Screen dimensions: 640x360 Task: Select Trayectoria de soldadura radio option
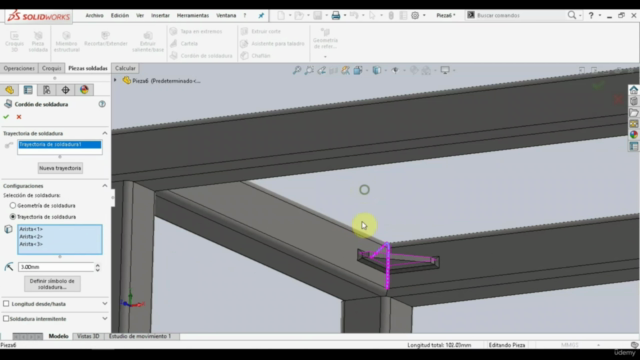13,216
